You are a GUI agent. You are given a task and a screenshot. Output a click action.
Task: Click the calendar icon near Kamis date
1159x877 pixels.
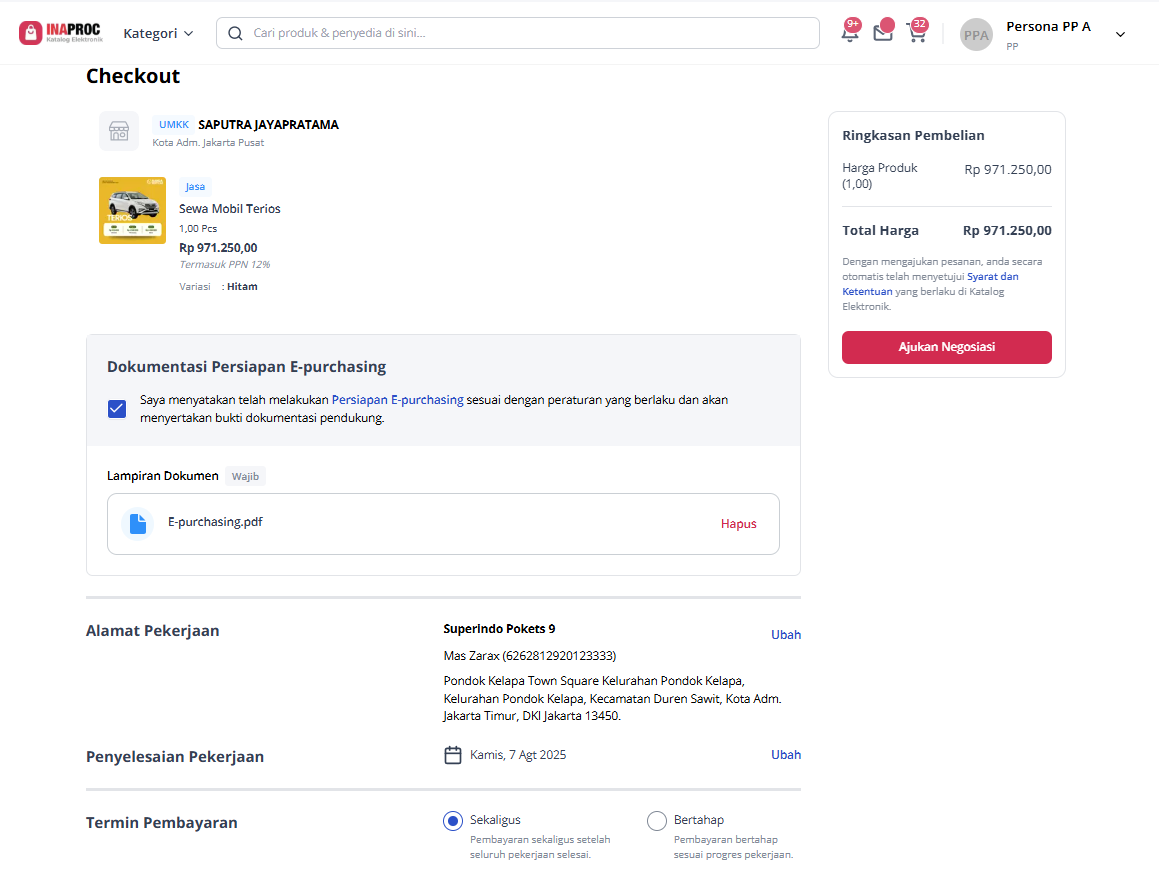pos(452,755)
